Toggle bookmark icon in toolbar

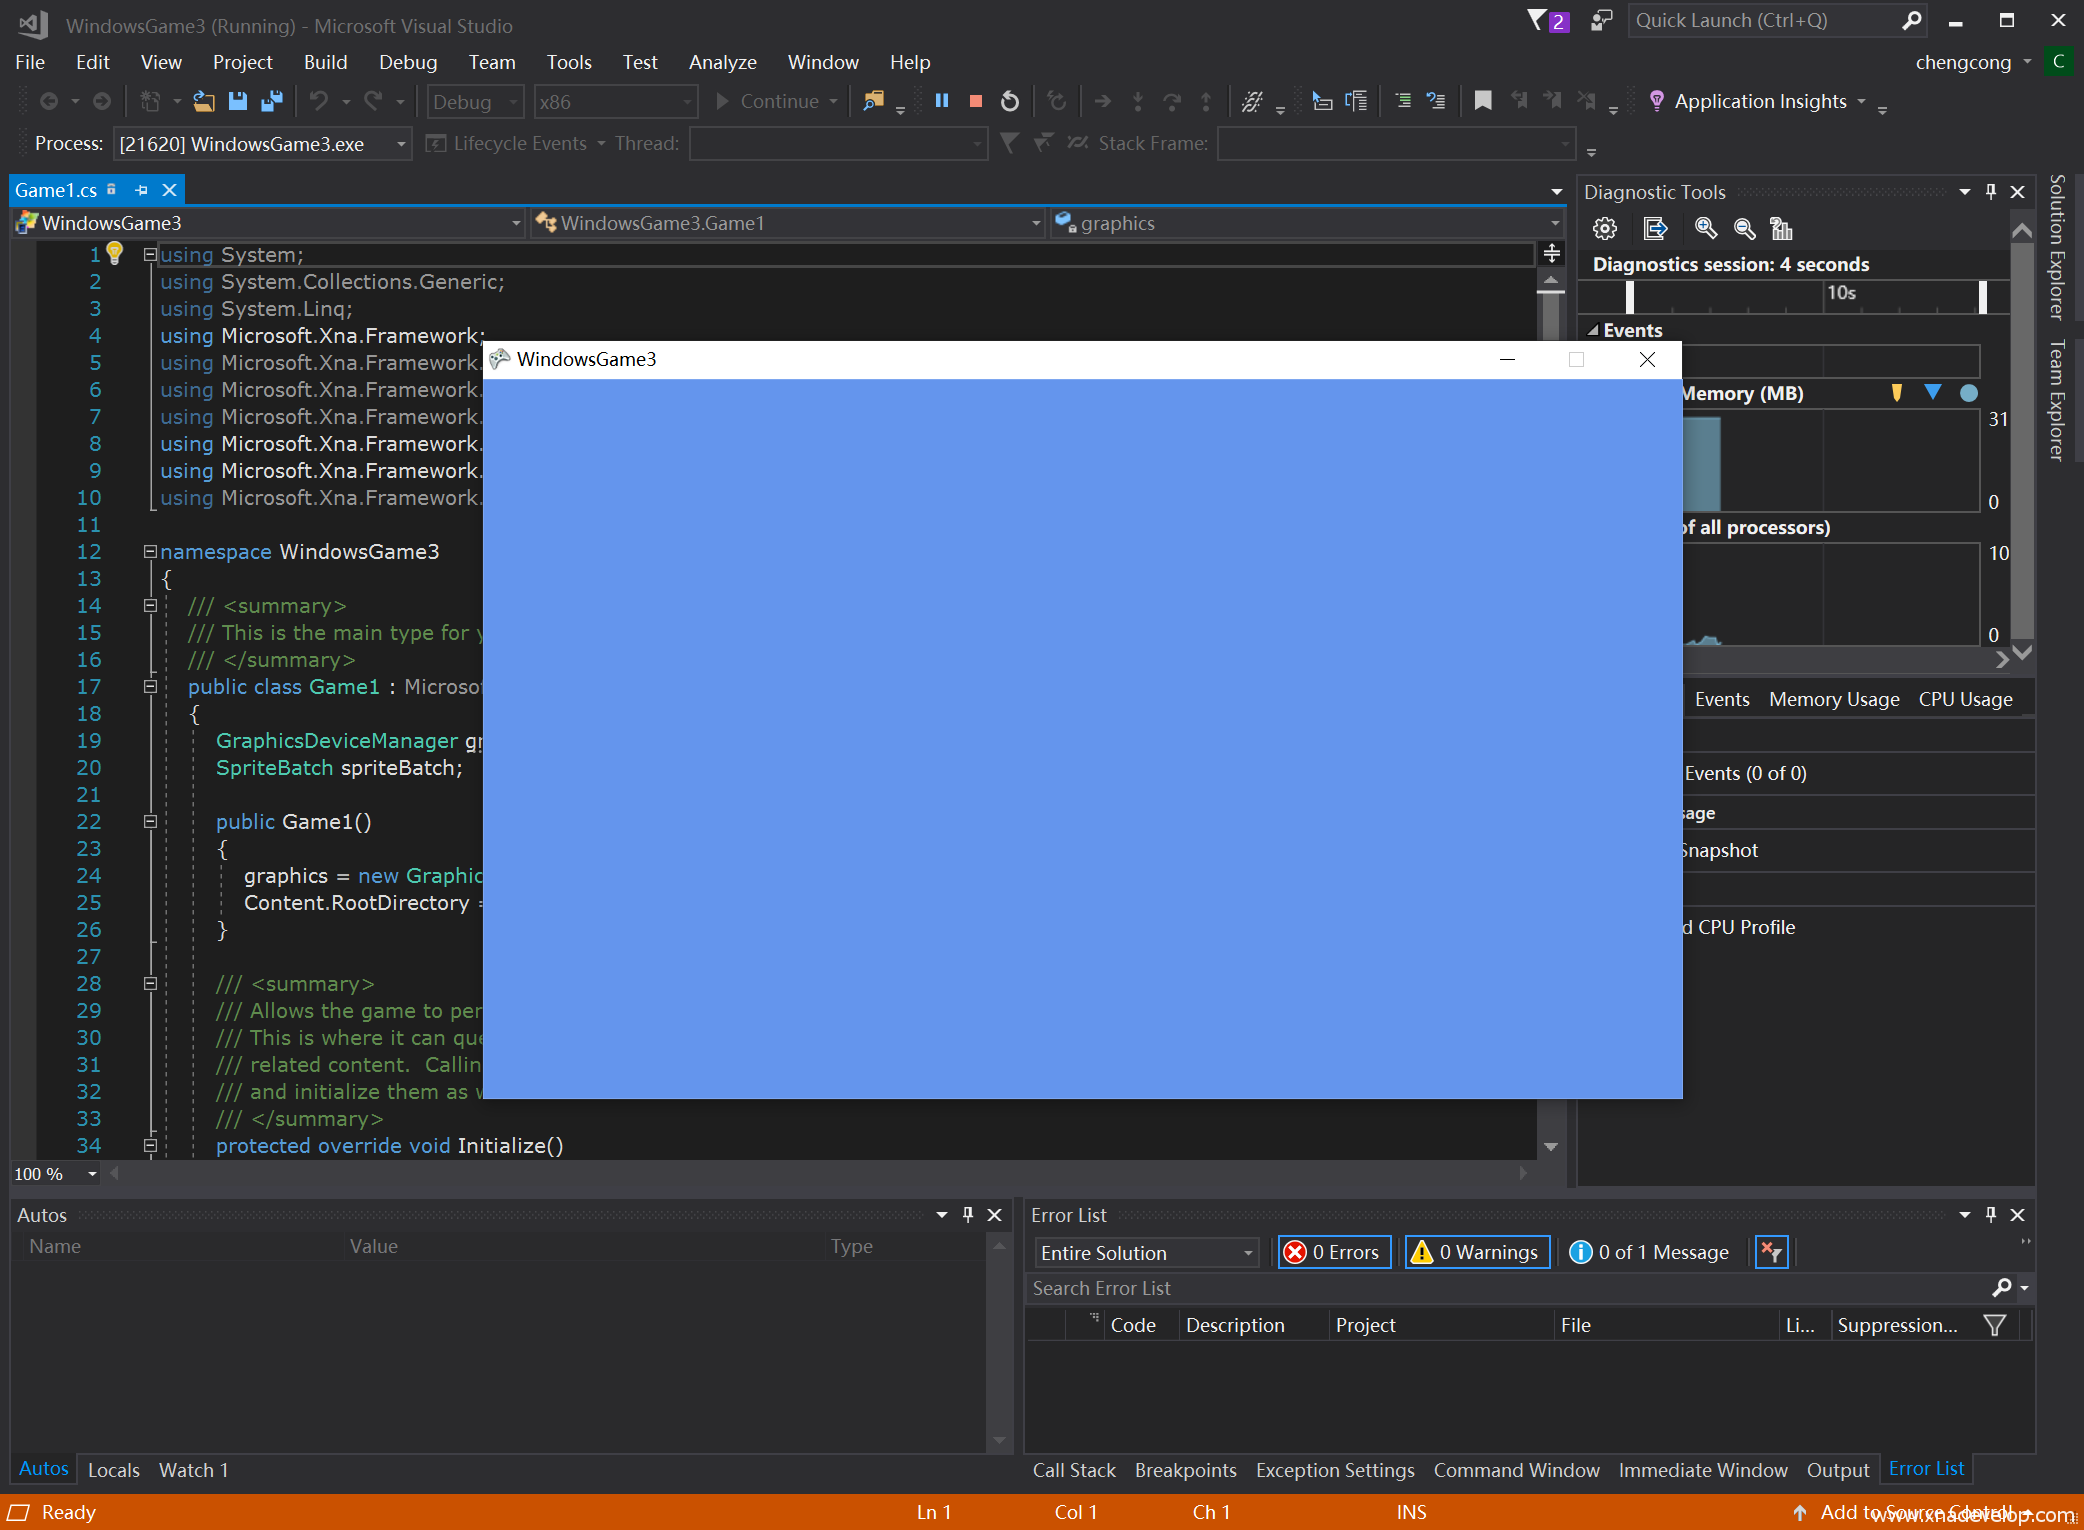pos(1483,101)
